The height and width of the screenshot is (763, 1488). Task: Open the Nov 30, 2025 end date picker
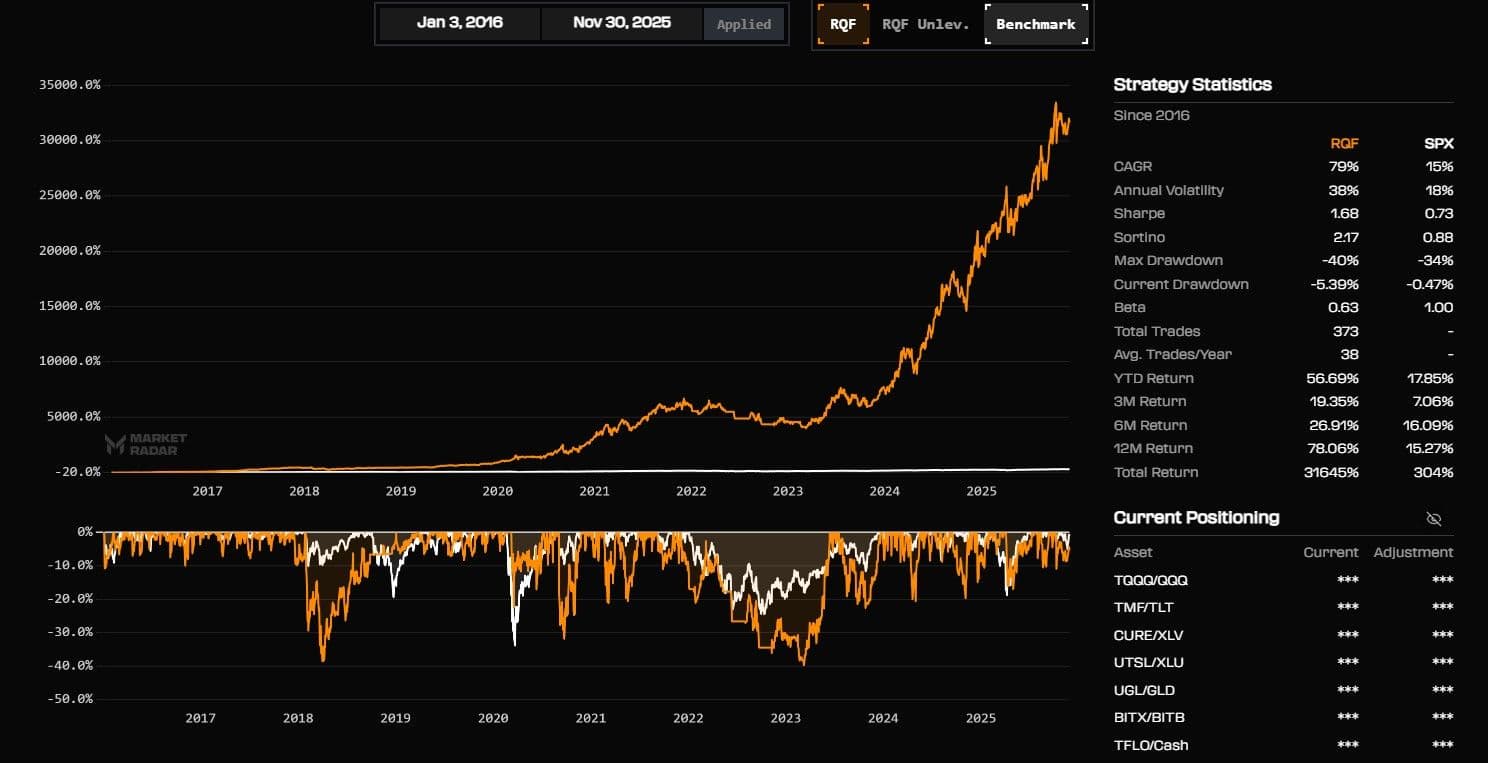tap(621, 23)
